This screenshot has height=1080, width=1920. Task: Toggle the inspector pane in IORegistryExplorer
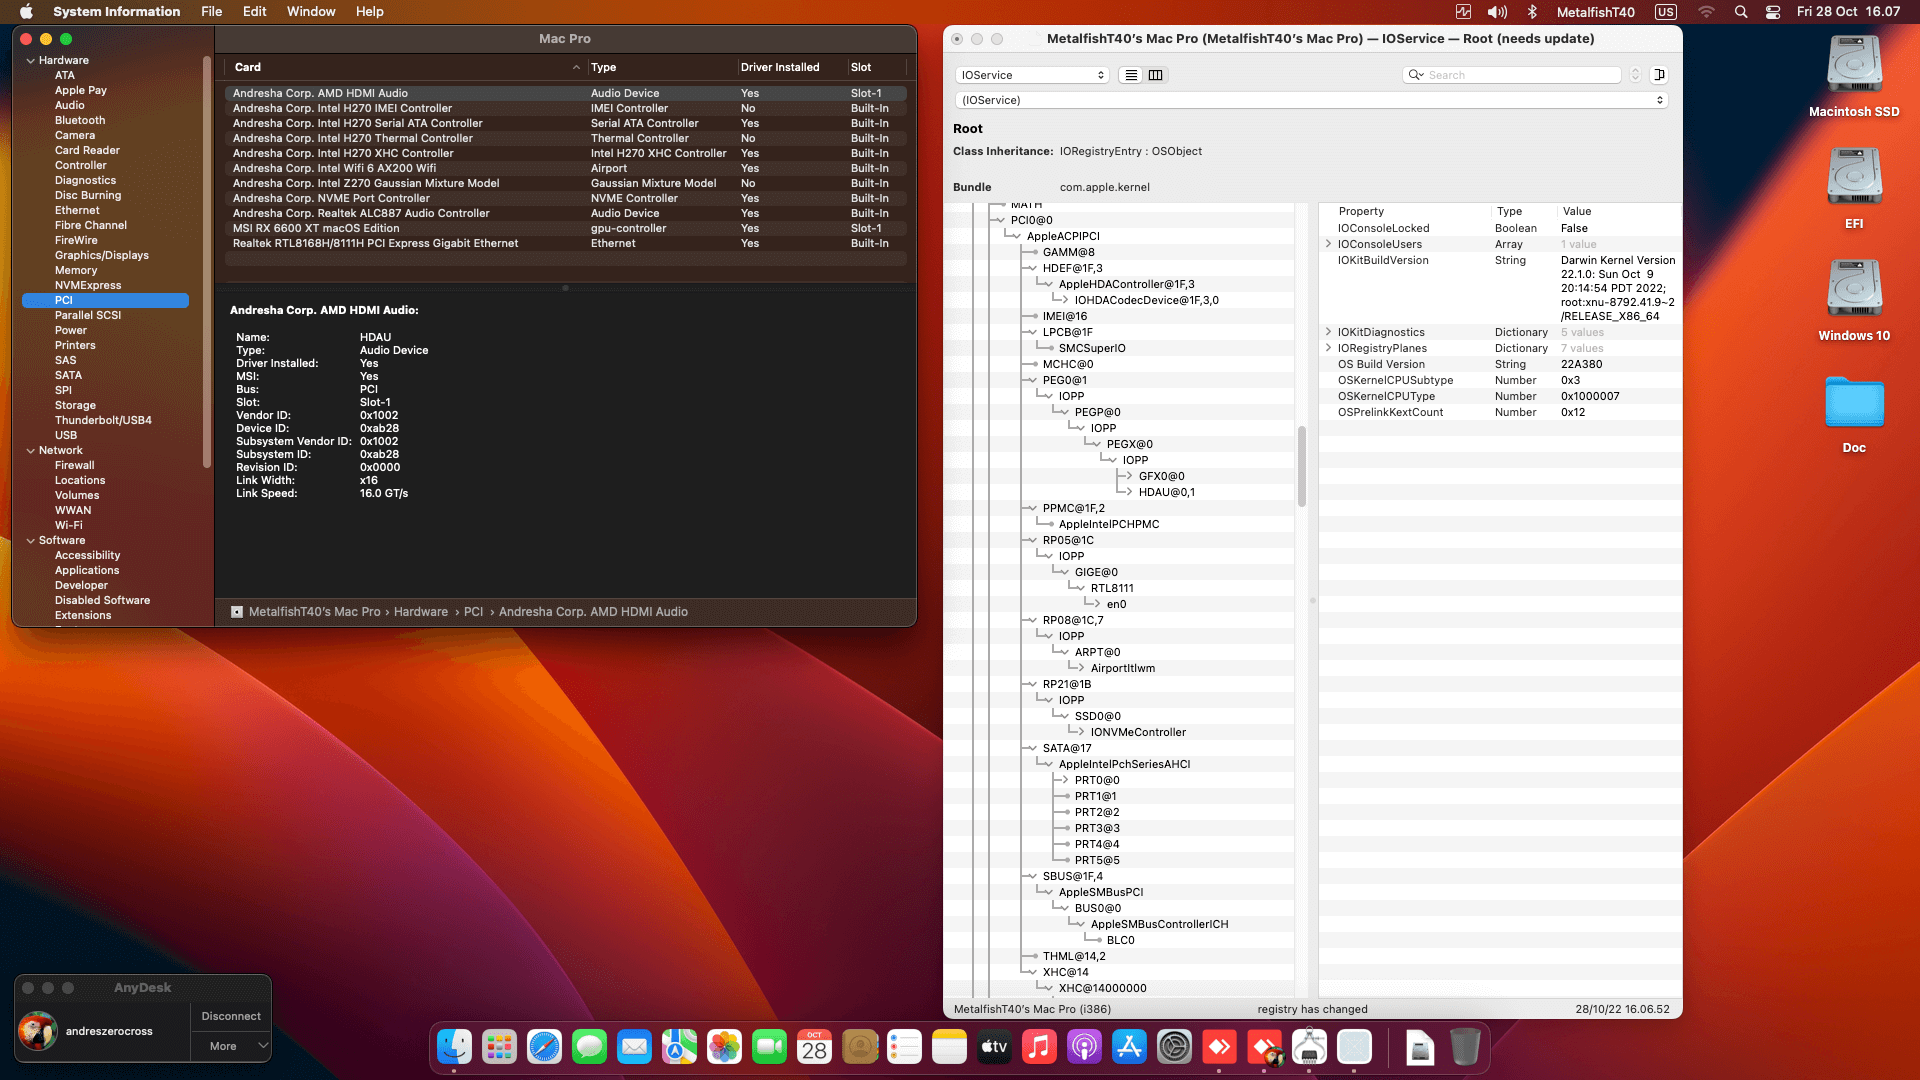pyautogui.click(x=1659, y=75)
